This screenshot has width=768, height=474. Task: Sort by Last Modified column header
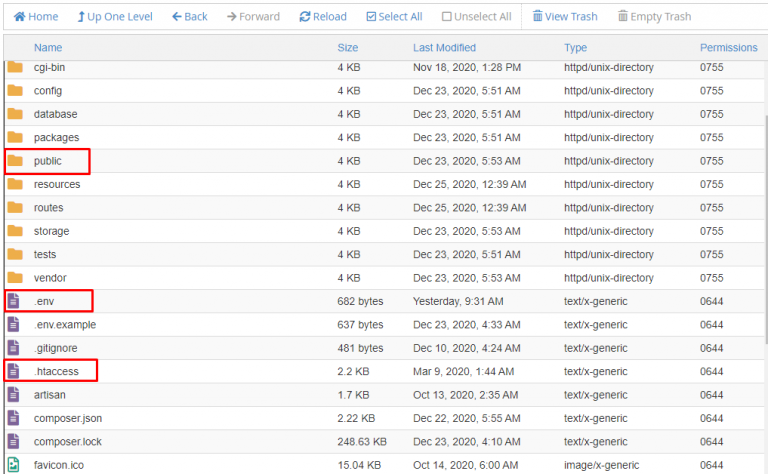click(444, 47)
